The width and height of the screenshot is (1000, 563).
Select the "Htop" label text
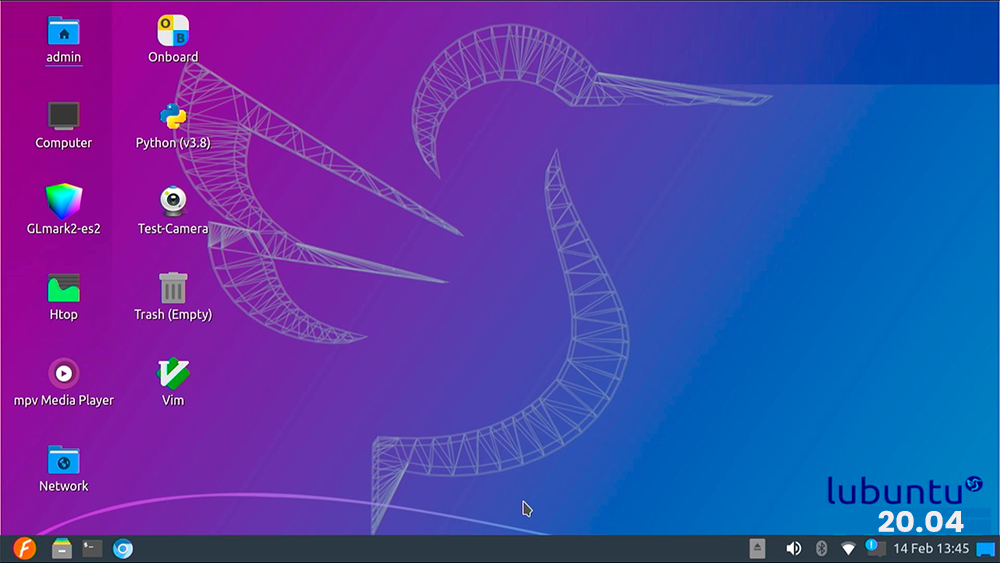pyautogui.click(x=64, y=314)
